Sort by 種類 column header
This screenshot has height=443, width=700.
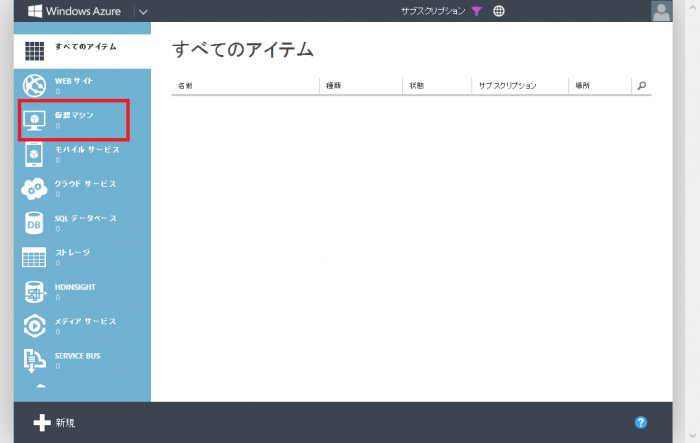tap(333, 86)
